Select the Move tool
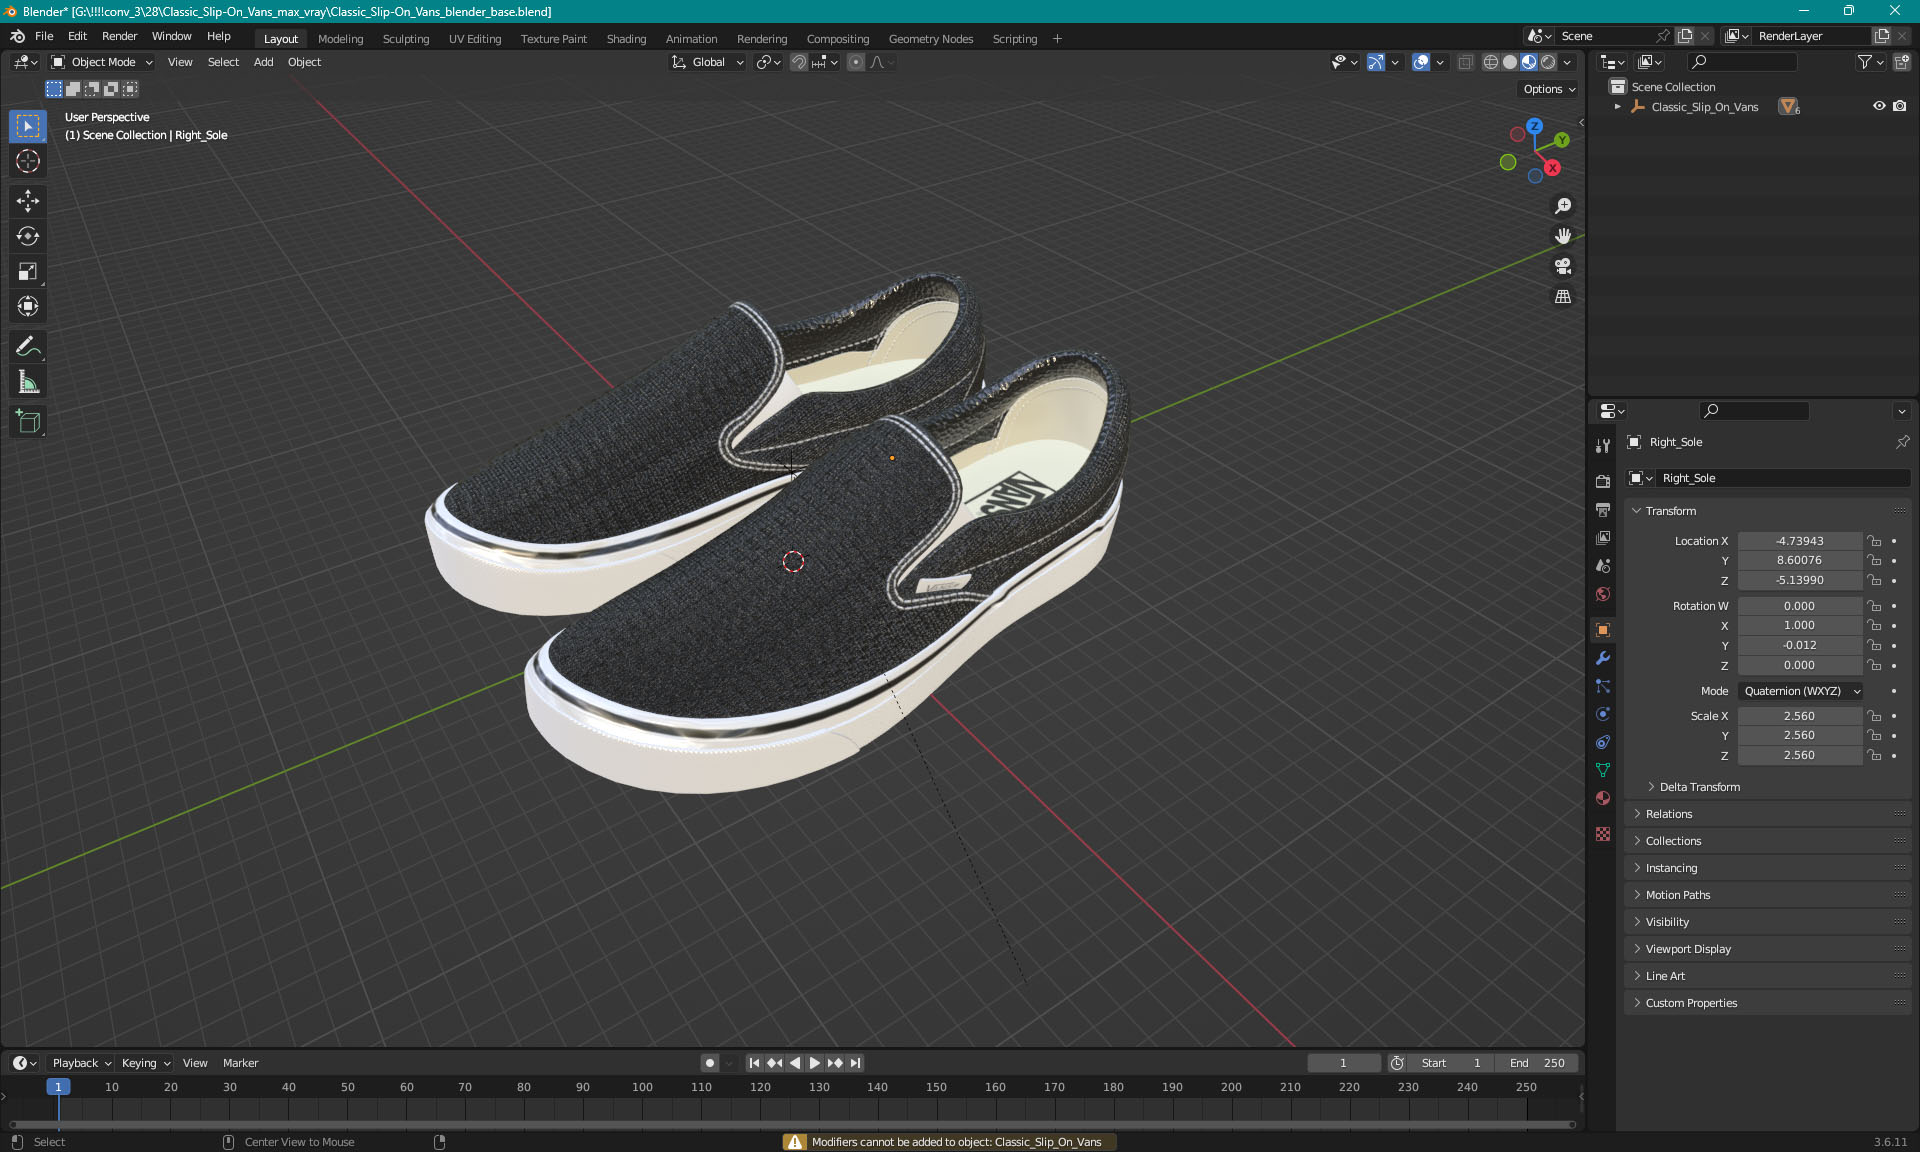This screenshot has width=1920, height=1152. [28, 201]
